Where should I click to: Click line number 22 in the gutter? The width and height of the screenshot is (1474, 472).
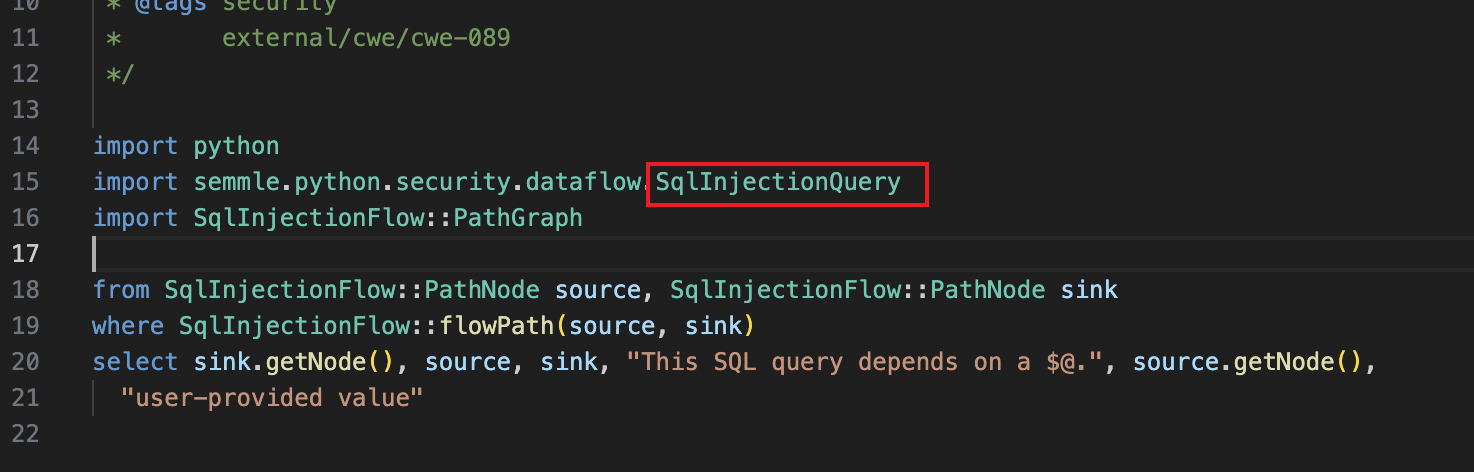click(27, 433)
